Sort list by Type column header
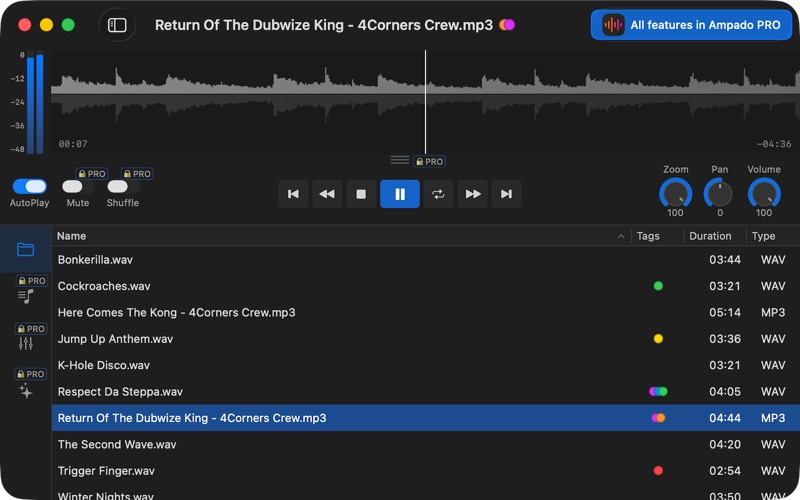This screenshot has height=500, width=800. coord(773,236)
